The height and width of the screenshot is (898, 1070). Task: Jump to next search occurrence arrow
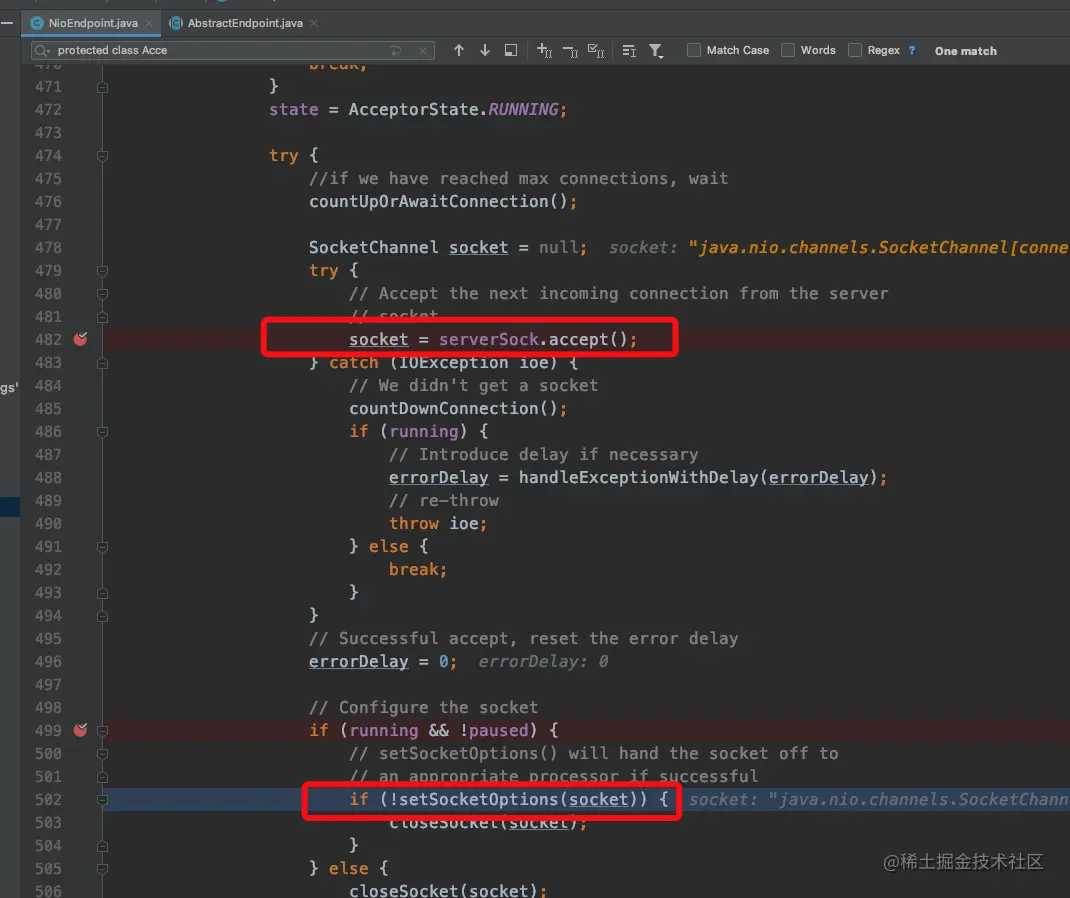pos(485,50)
